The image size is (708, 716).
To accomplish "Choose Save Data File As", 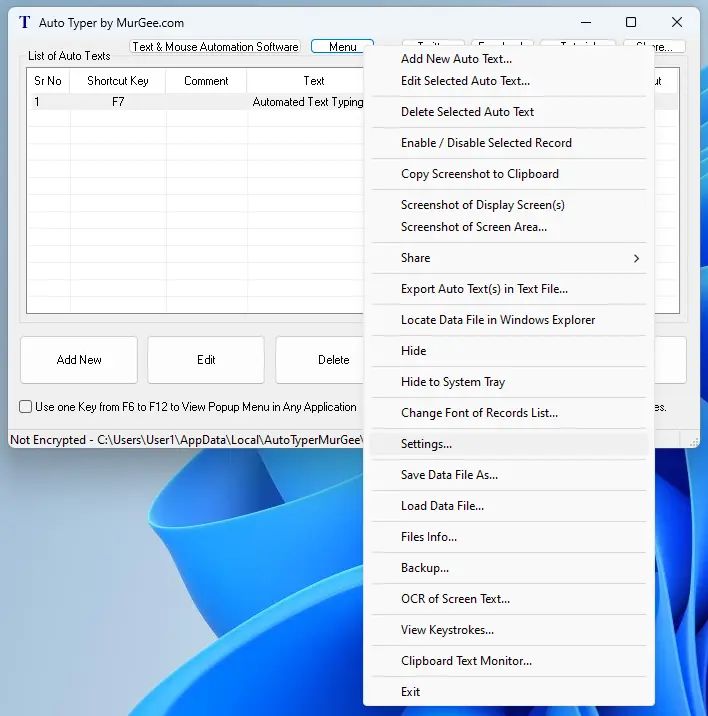I will coord(509,475).
